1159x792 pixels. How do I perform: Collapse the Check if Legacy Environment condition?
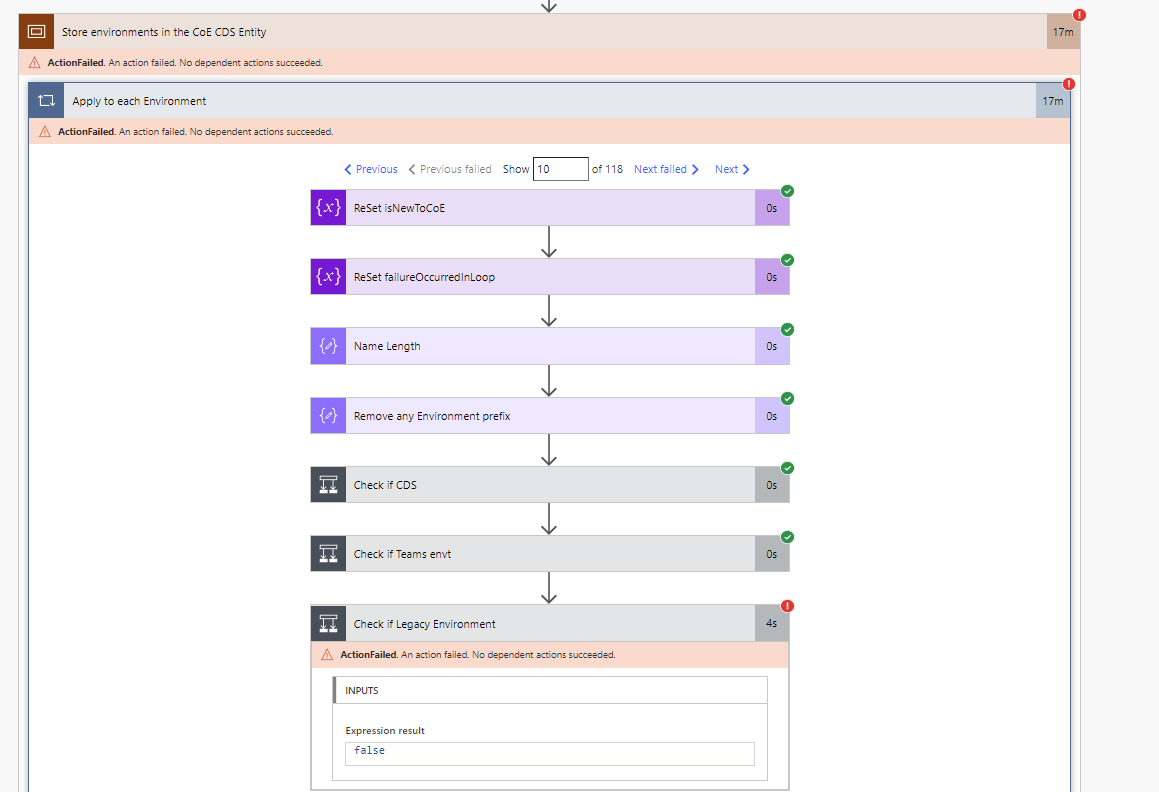(550, 623)
